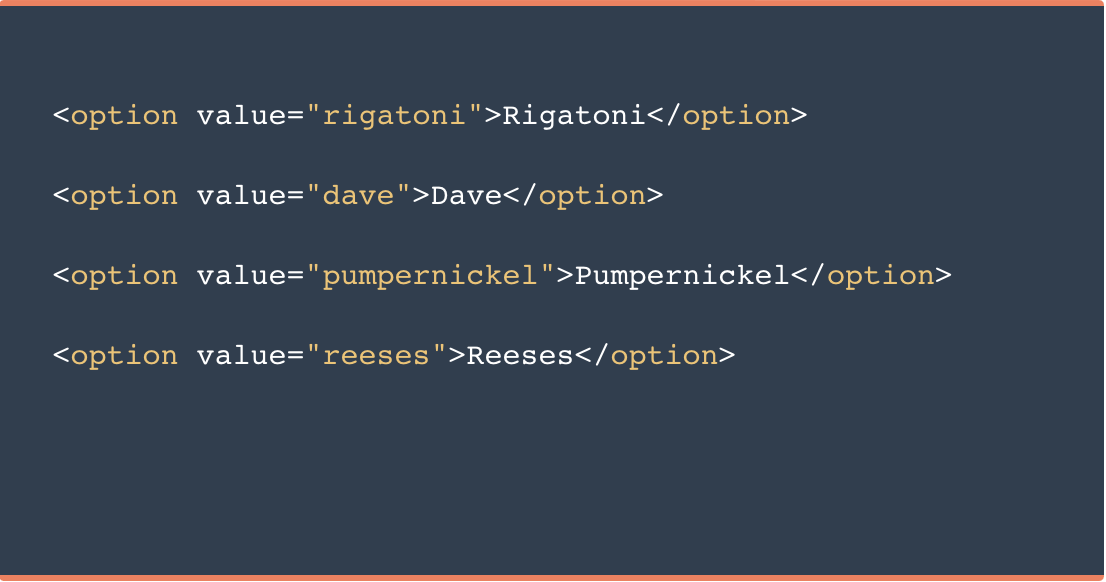The height and width of the screenshot is (582, 1106).
Task: Click the capitalized Dave text
Action: point(466,196)
